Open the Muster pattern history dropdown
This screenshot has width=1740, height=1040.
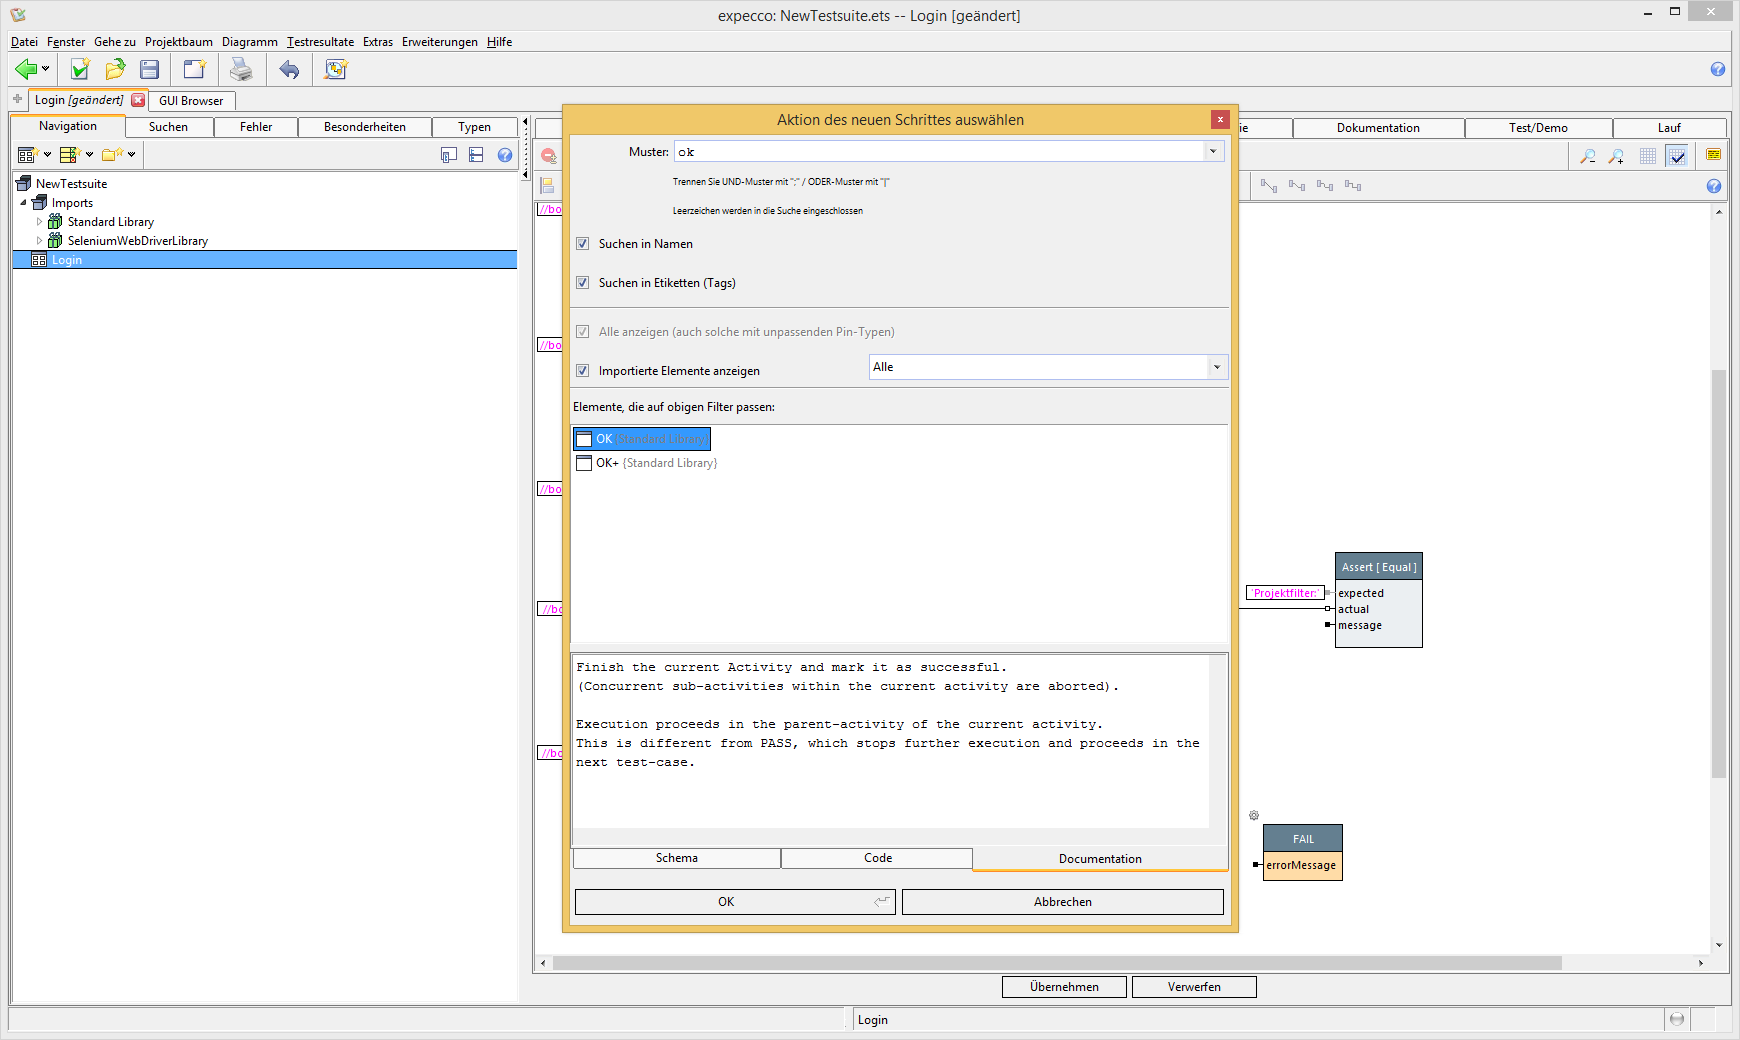1213,152
